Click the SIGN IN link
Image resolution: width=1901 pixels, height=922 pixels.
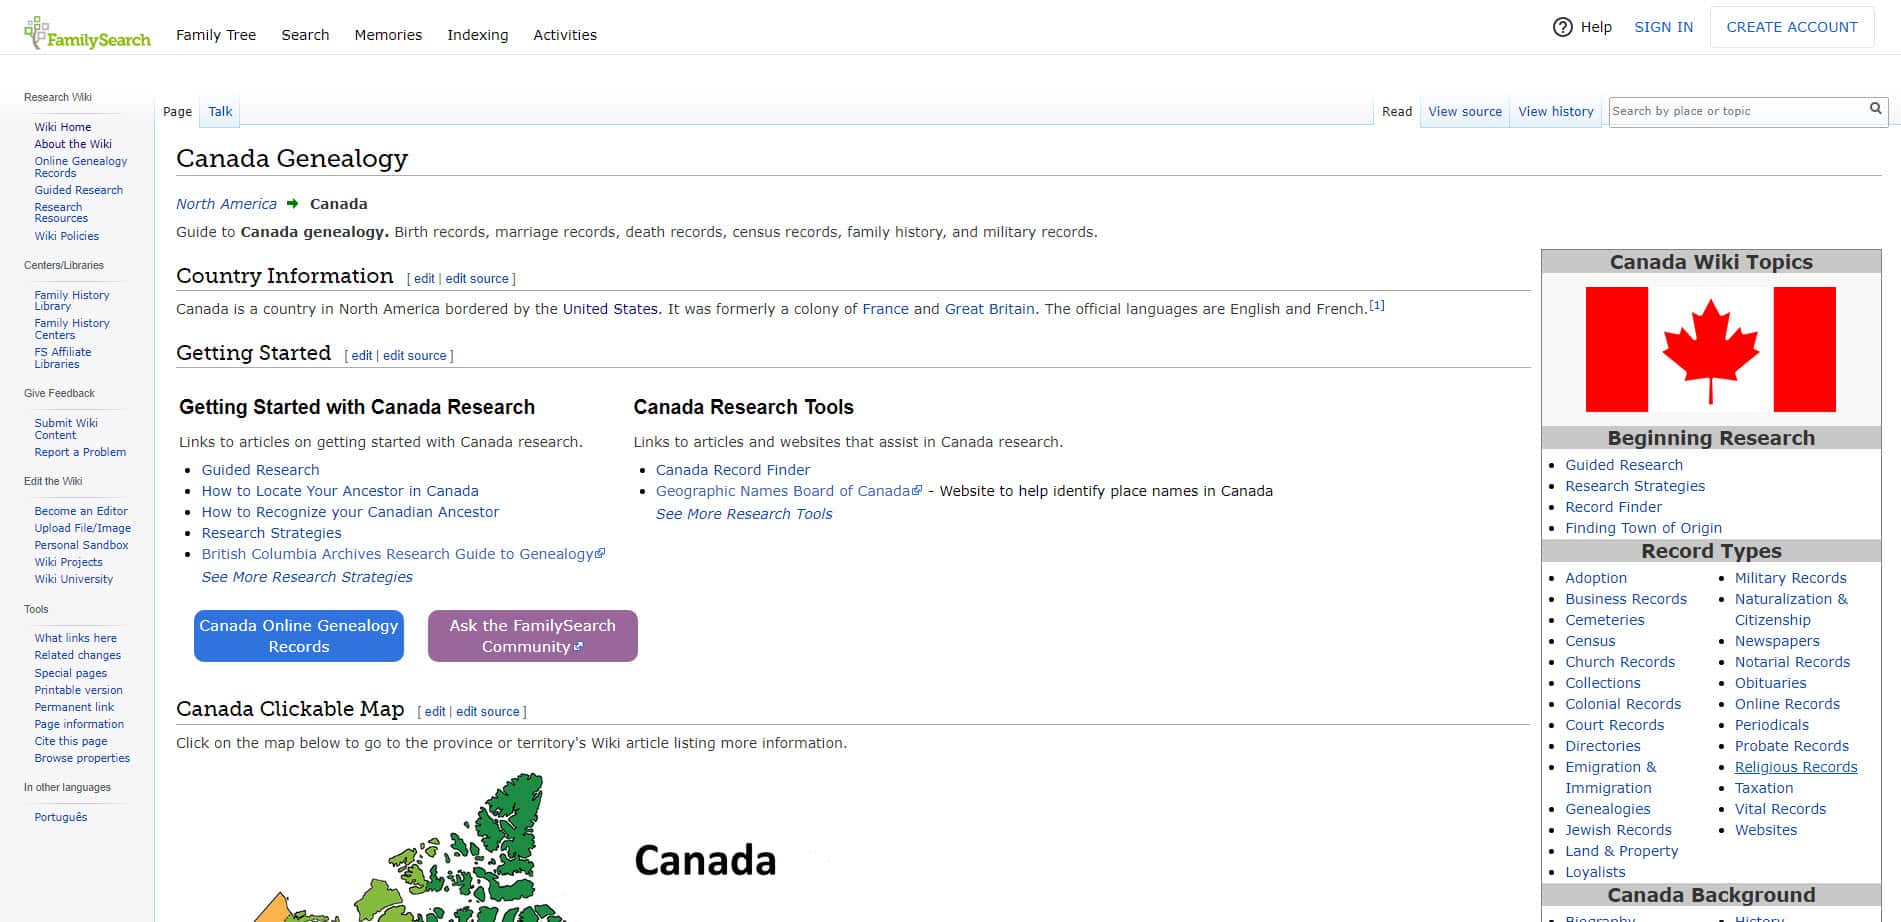point(1663,27)
